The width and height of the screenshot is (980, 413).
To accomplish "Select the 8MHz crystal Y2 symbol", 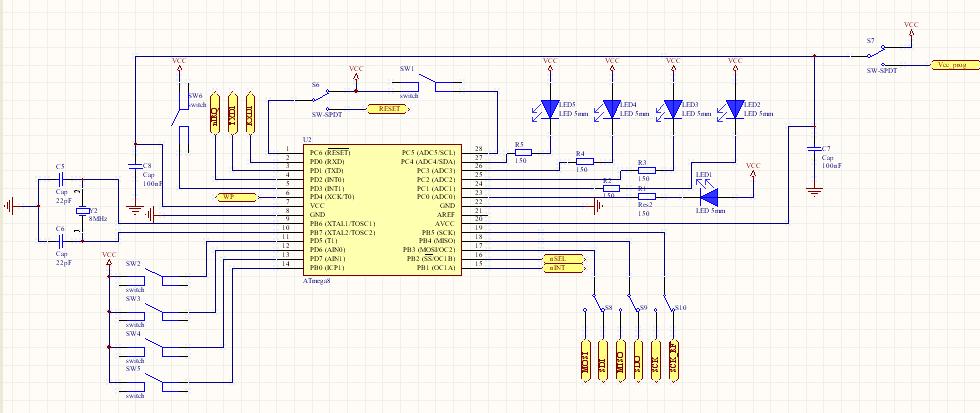I will tap(82, 211).
